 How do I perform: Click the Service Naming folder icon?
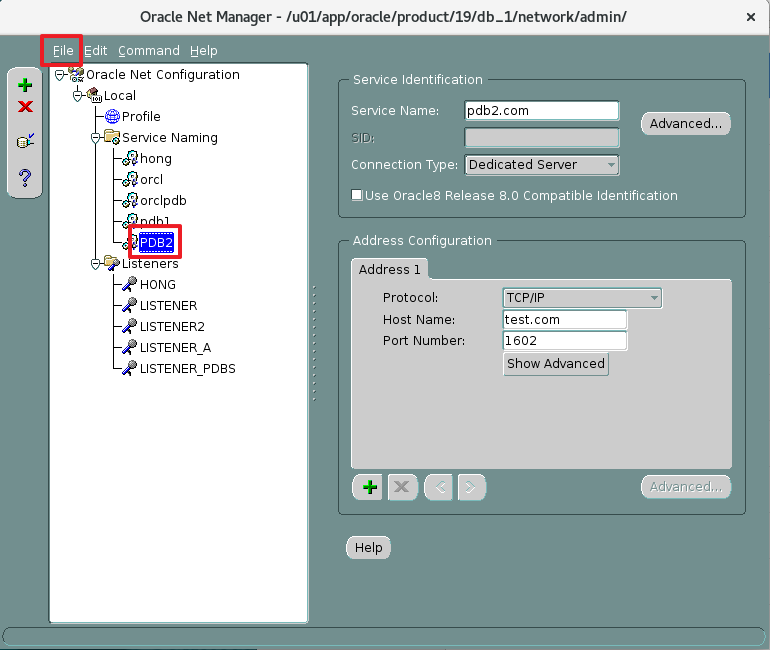tap(112, 137)
